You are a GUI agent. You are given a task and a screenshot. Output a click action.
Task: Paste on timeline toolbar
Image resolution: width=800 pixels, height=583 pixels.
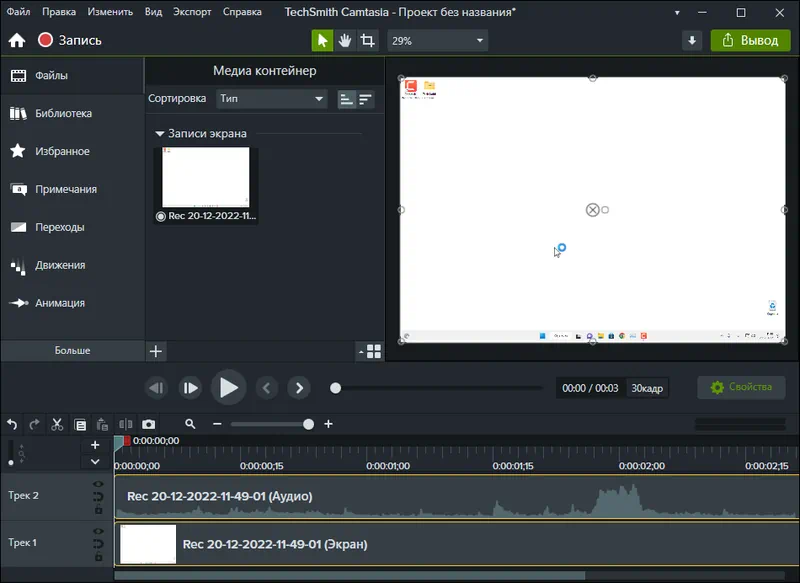(x=102, y=424)
